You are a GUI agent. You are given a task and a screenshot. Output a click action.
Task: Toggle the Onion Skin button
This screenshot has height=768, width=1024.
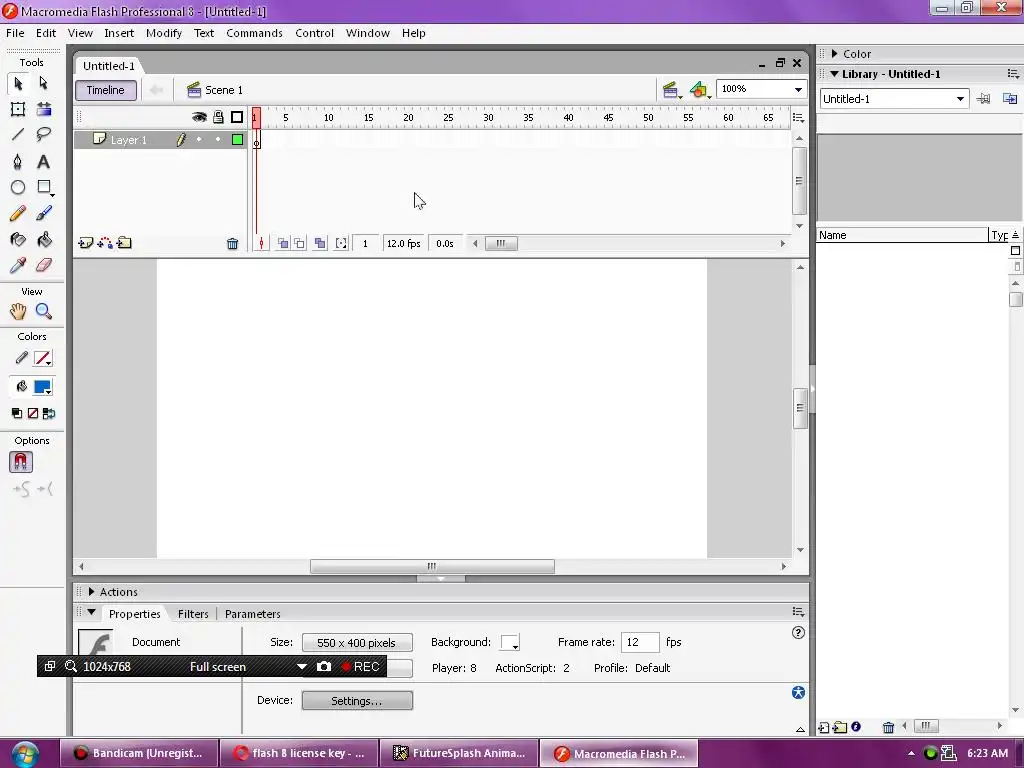[x=283, y=244]
